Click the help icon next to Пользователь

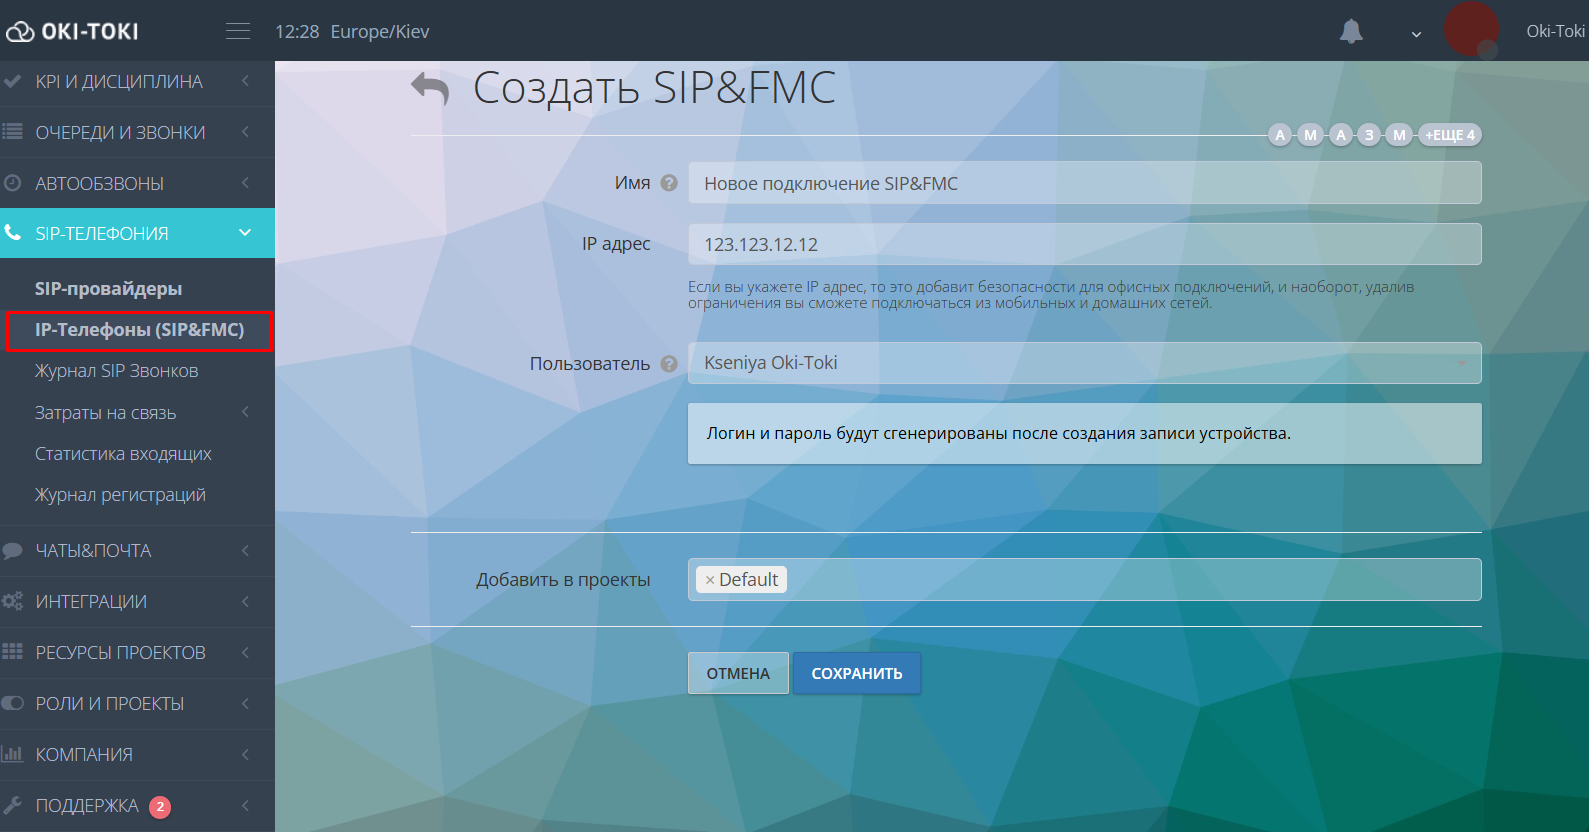[669, 364]
